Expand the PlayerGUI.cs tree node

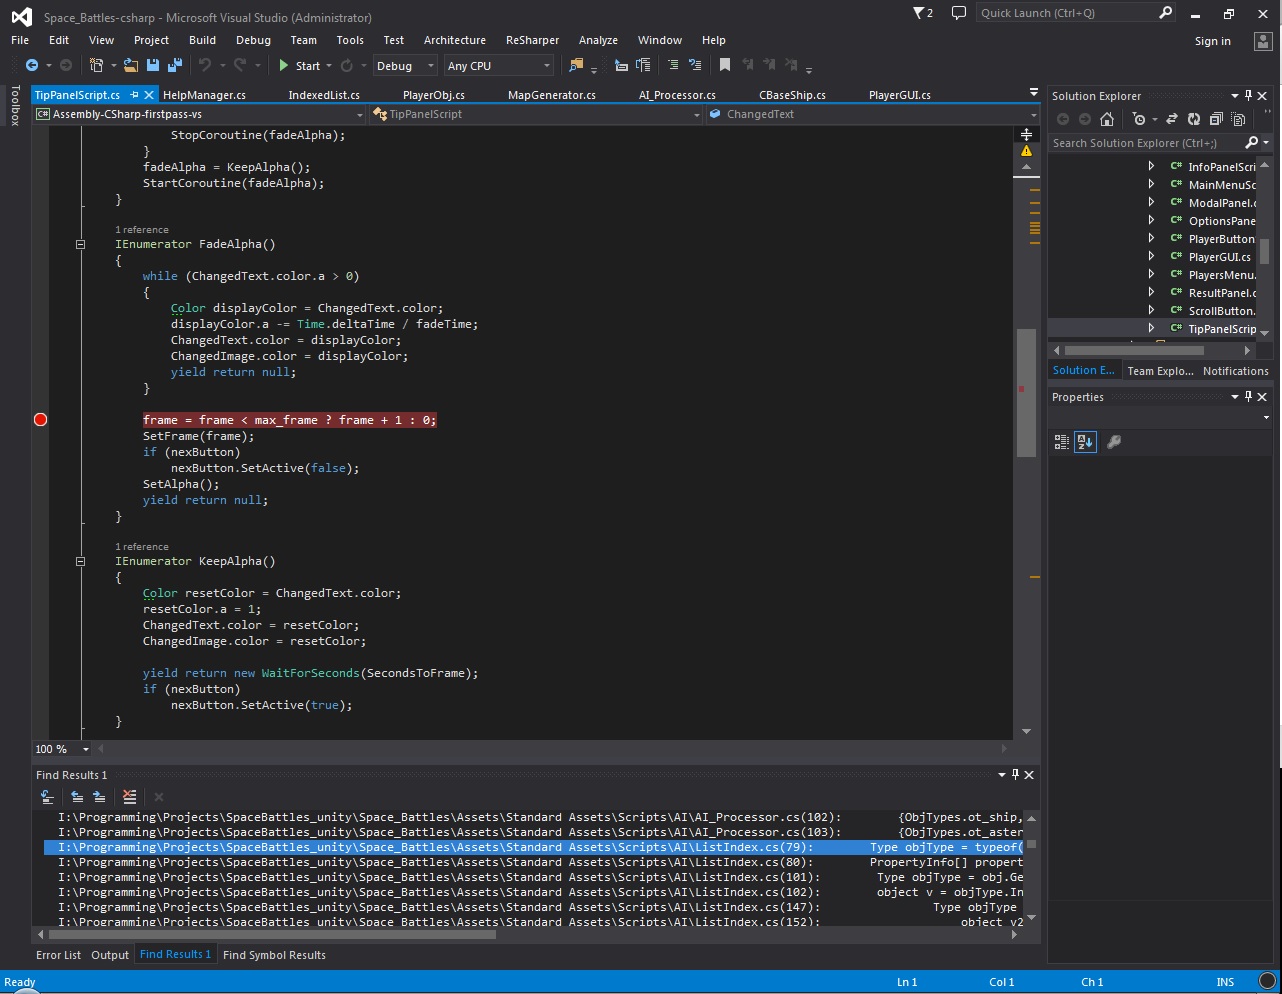[x=1151, y=257]
